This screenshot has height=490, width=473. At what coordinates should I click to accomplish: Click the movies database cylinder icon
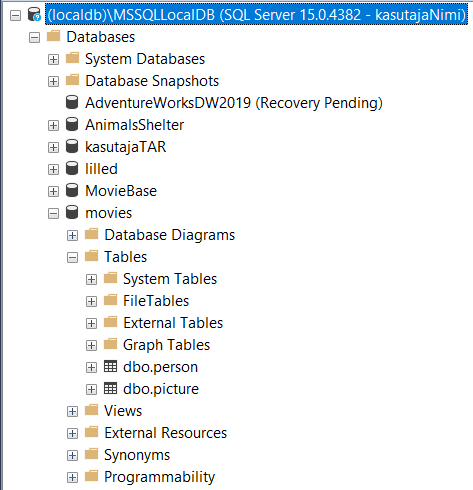tap(72, 212)
